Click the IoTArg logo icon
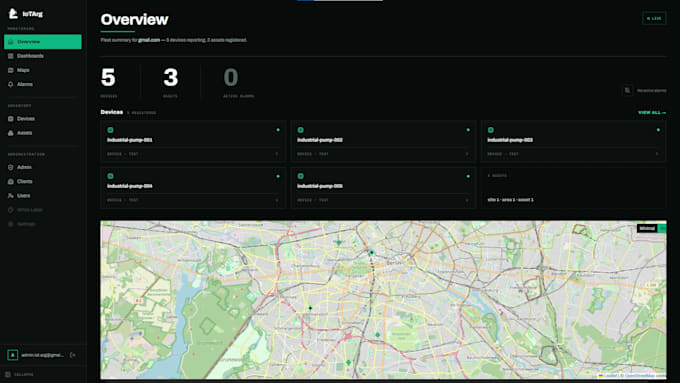The image size is (680, 383). point(13,13)
